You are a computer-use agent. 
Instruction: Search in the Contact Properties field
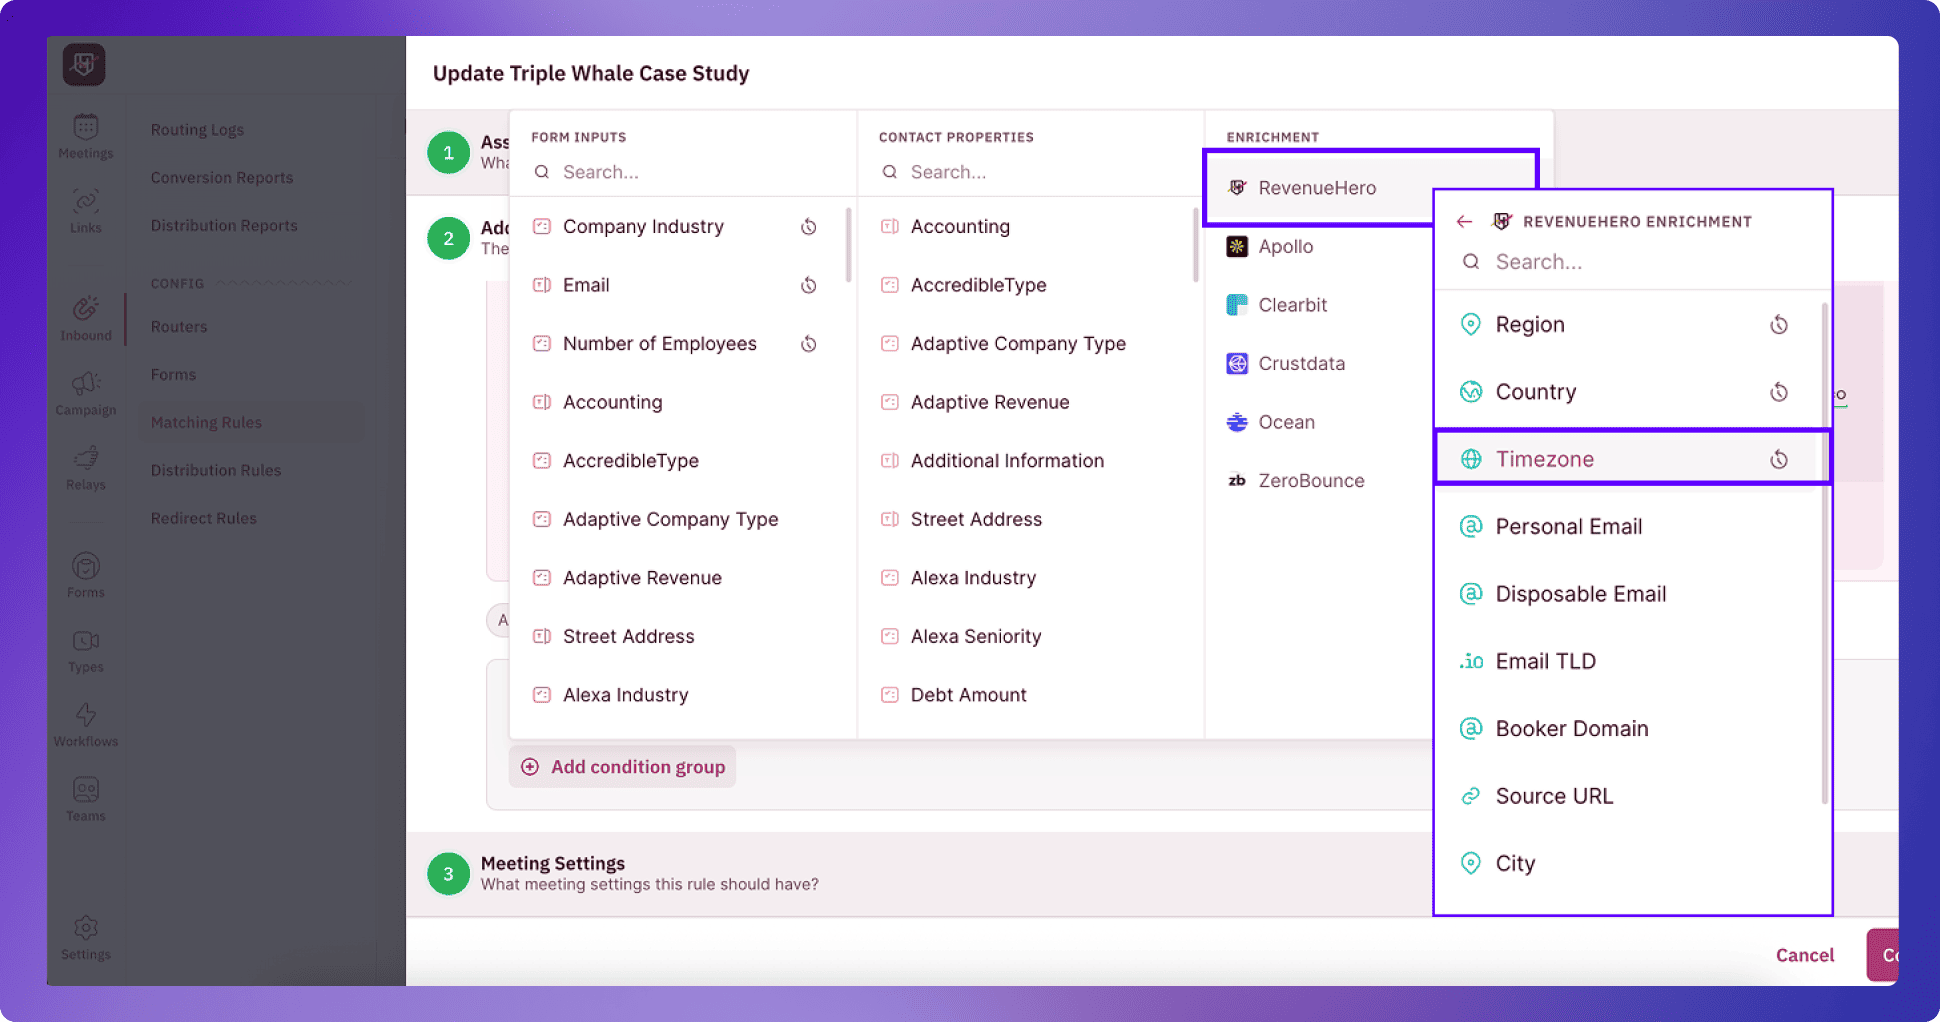pyautogui.click(x=1032, y=172)
